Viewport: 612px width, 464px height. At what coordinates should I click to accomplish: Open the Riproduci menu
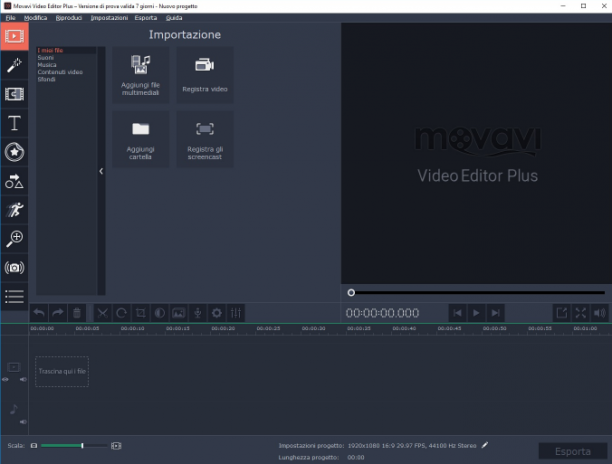point(69,18)
